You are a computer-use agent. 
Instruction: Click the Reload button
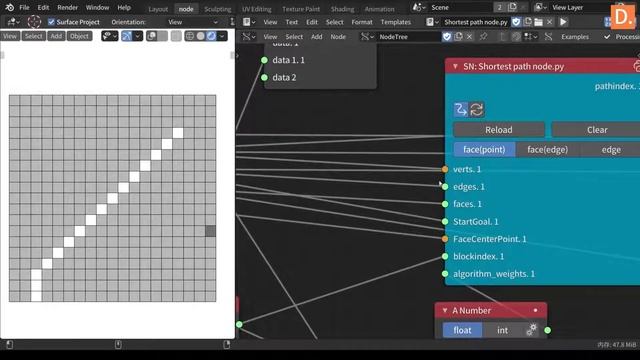tap(499, 130)
